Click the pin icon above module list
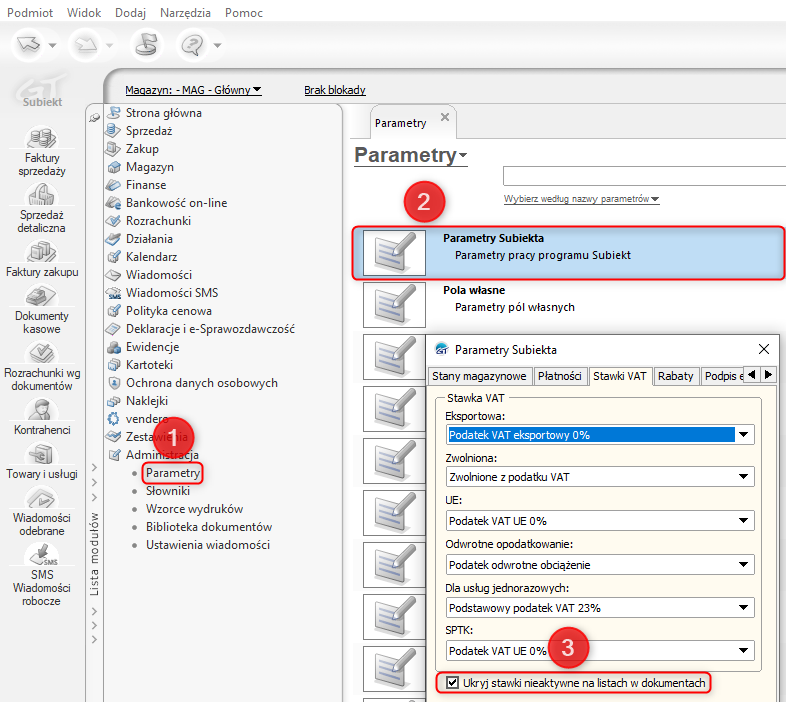The width and height of the screenshot is (786, 702). (94, 118)
